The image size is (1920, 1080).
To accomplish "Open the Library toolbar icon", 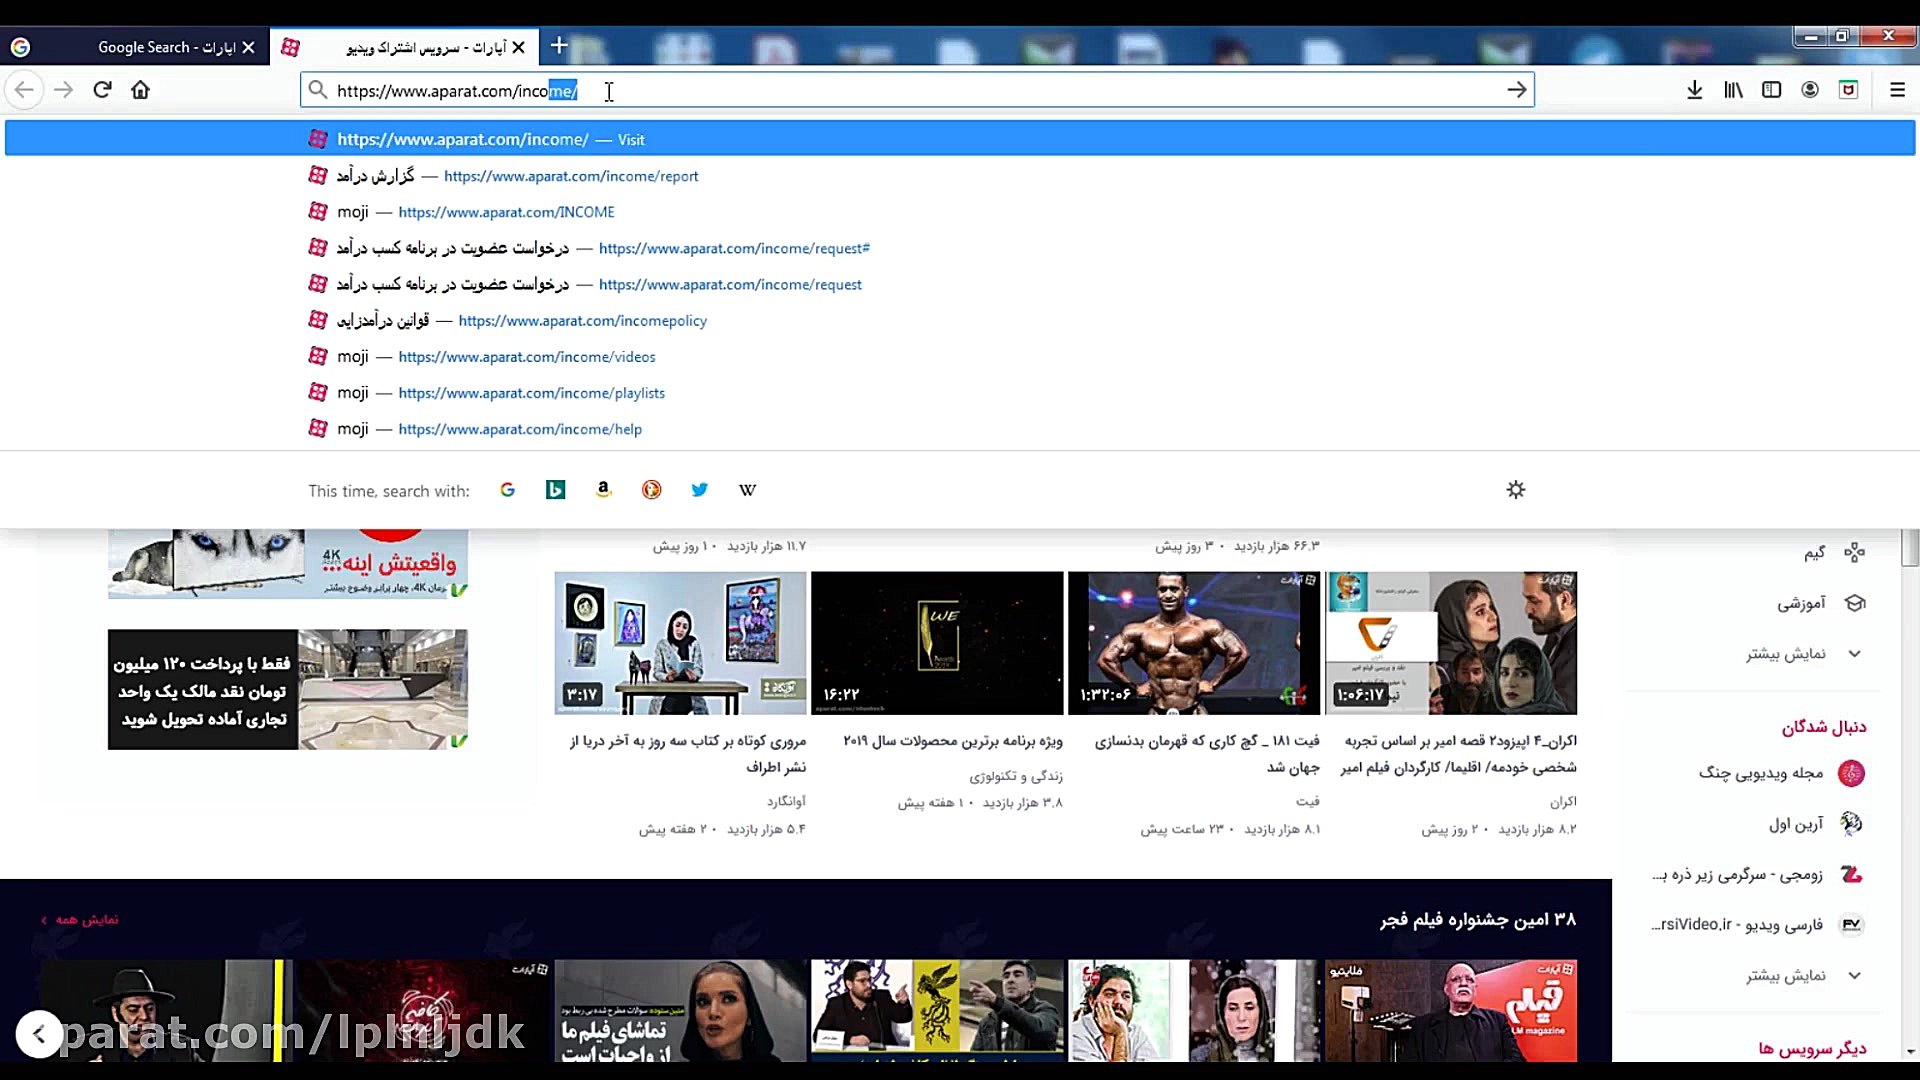I will point(1733,89).
